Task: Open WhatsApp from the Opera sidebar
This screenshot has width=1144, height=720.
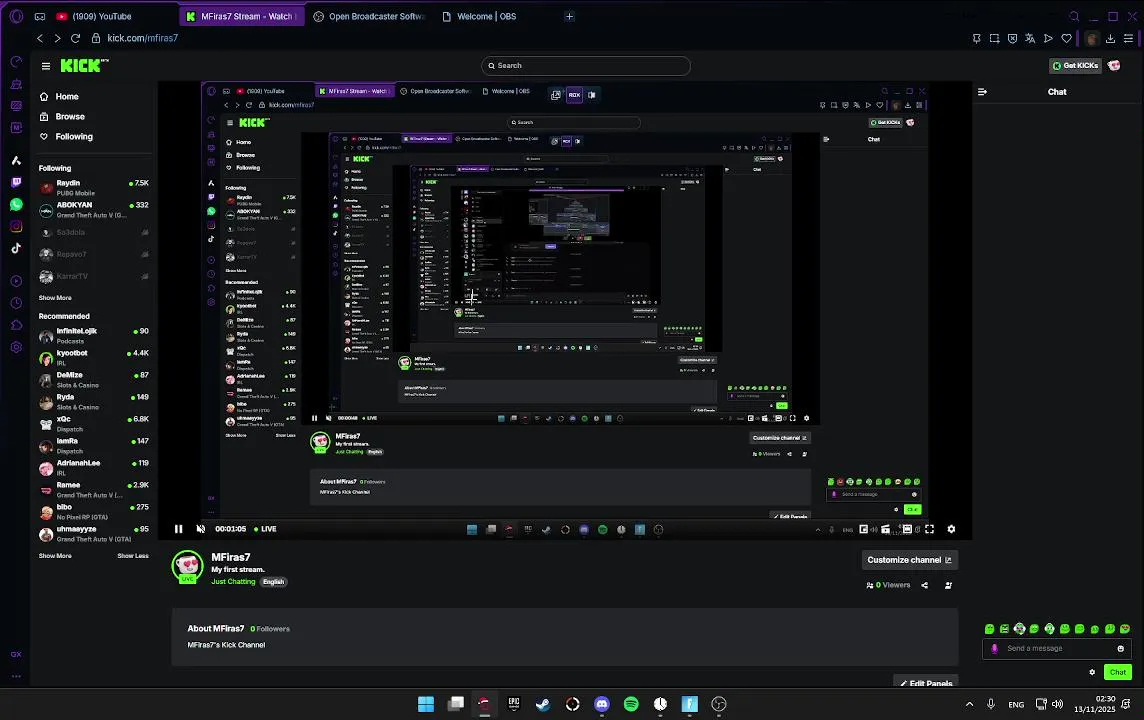Action: coord(16,205)
